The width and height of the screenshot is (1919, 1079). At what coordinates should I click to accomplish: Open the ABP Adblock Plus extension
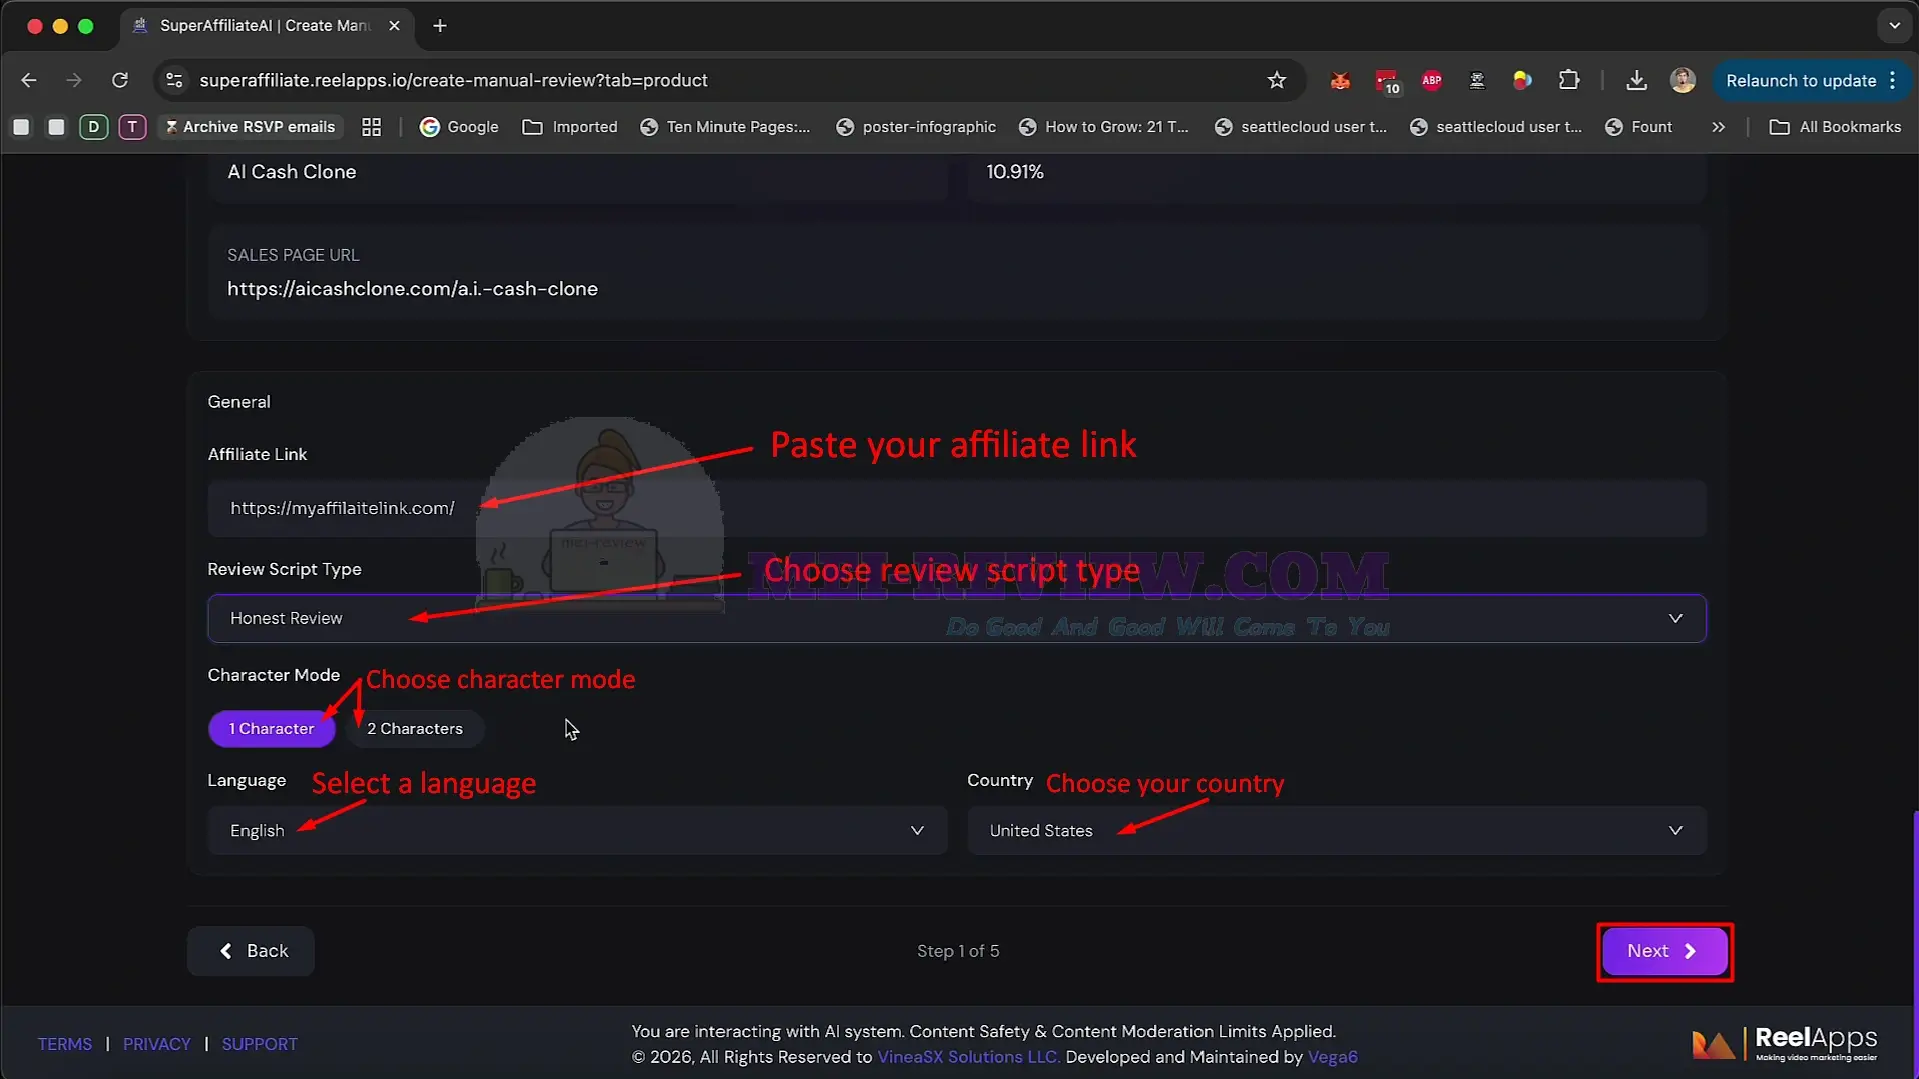[1432, 80]
